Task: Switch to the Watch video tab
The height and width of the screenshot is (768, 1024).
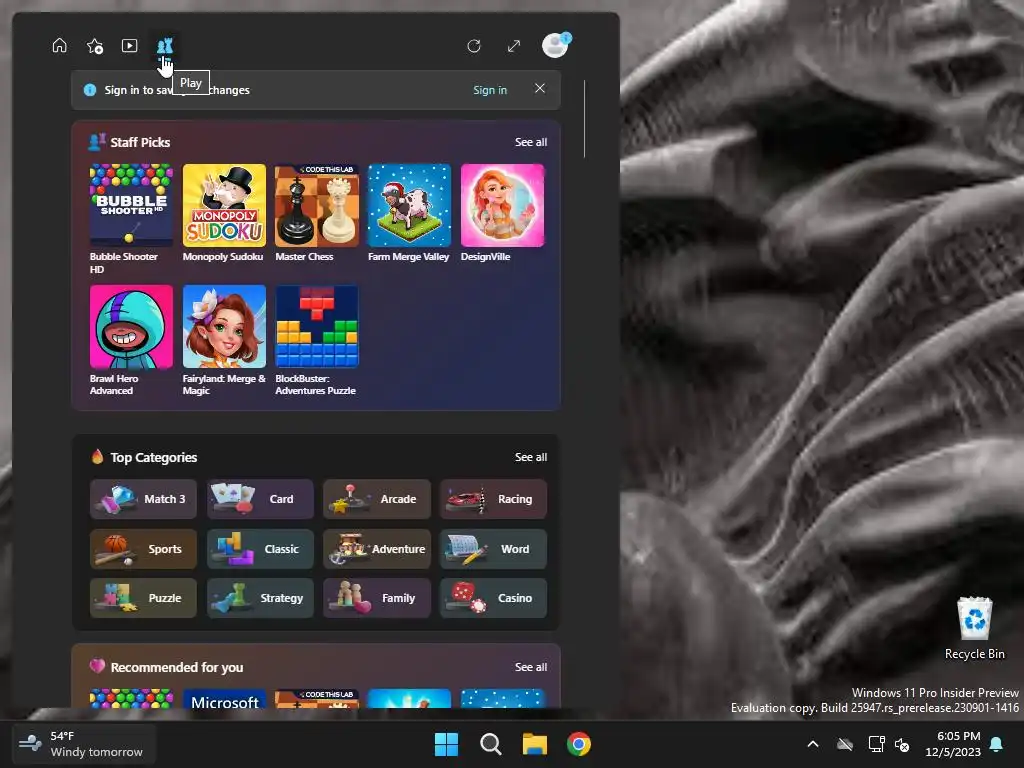Action: pyautogui.click(x=129, y=46)
